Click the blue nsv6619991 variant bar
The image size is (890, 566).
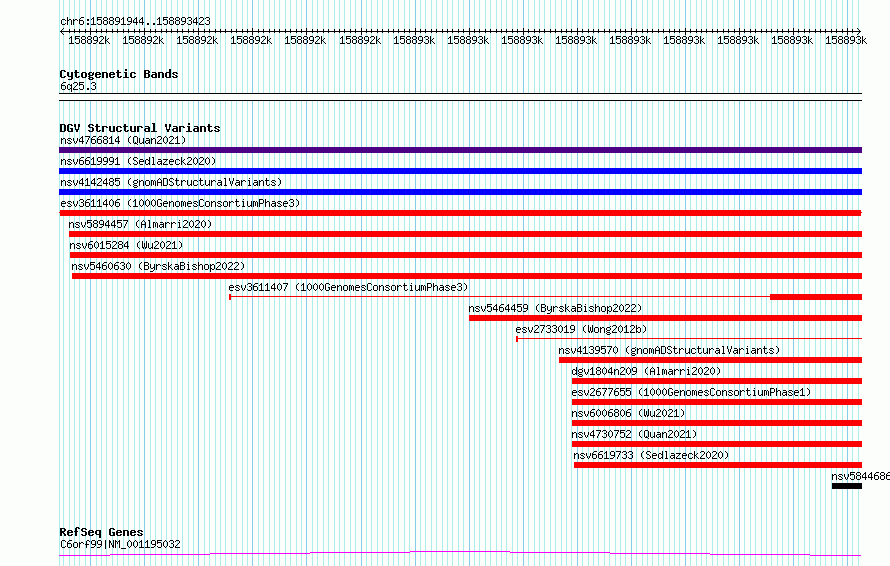[460, 171]
